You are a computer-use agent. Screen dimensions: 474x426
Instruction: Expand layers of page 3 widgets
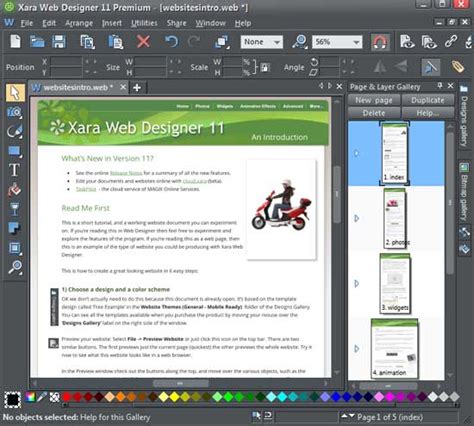(356, 283)
